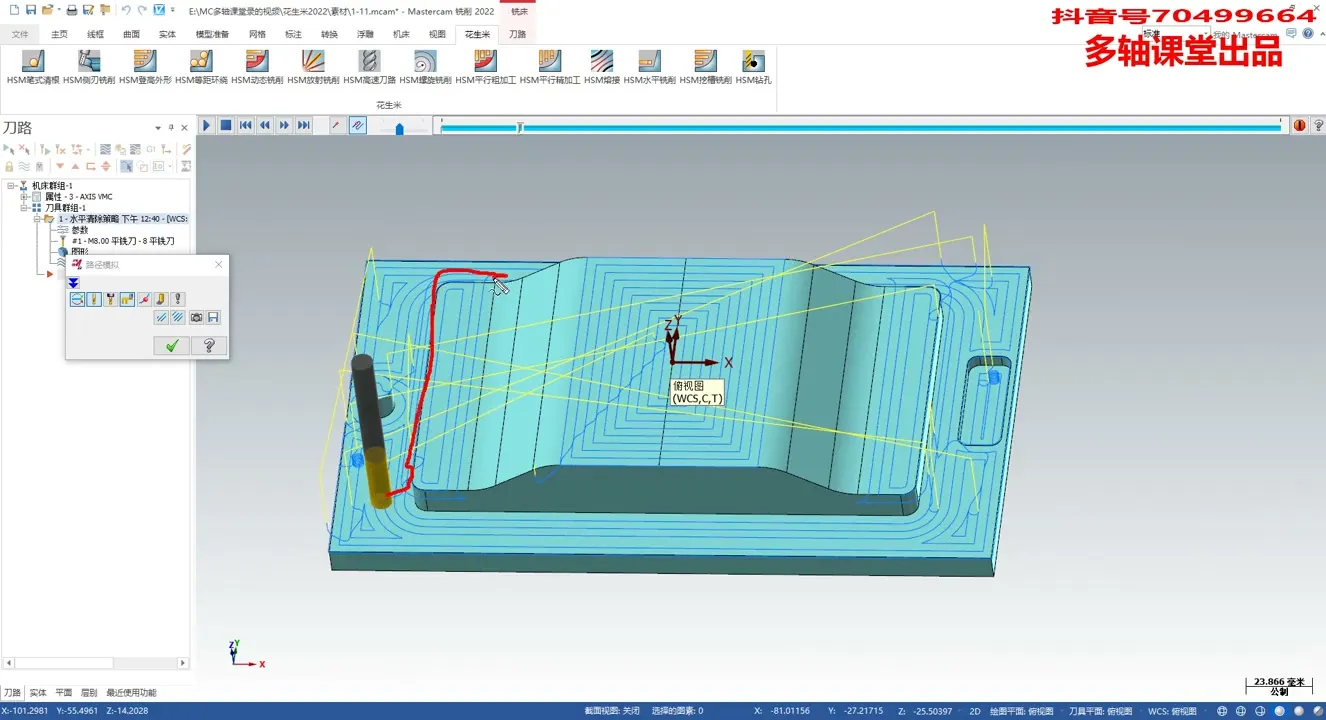This screenshot has width=1326, height=720.
Task: Expand the 属性 - 3 - AXIS VMC node
Action: click(x=24, y=197)
